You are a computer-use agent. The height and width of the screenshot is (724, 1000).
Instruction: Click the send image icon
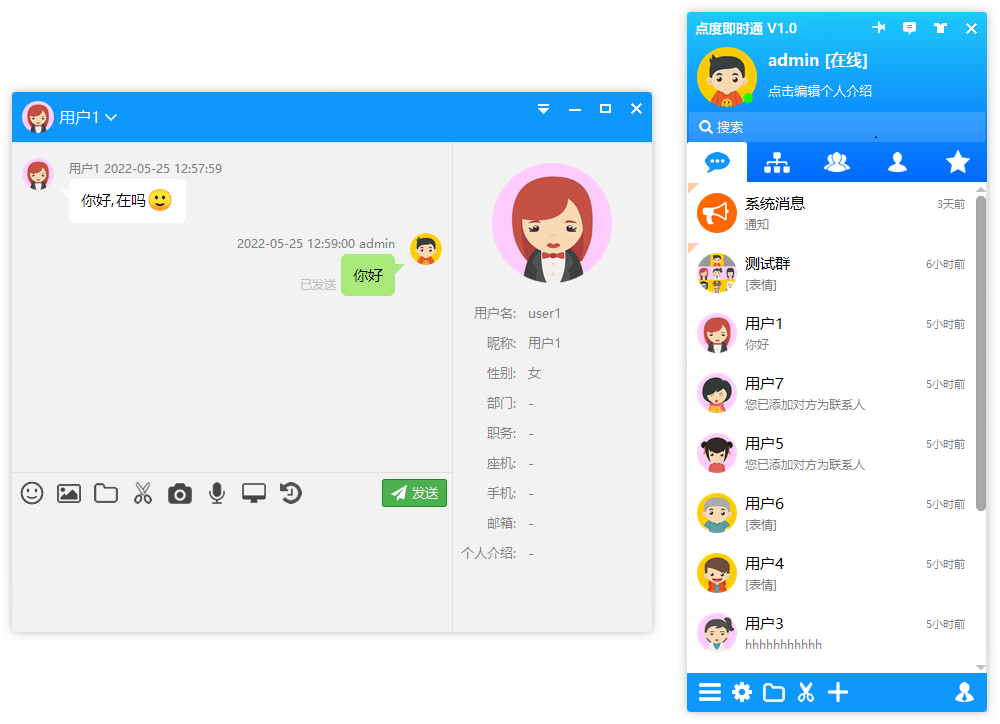(69, 493)
